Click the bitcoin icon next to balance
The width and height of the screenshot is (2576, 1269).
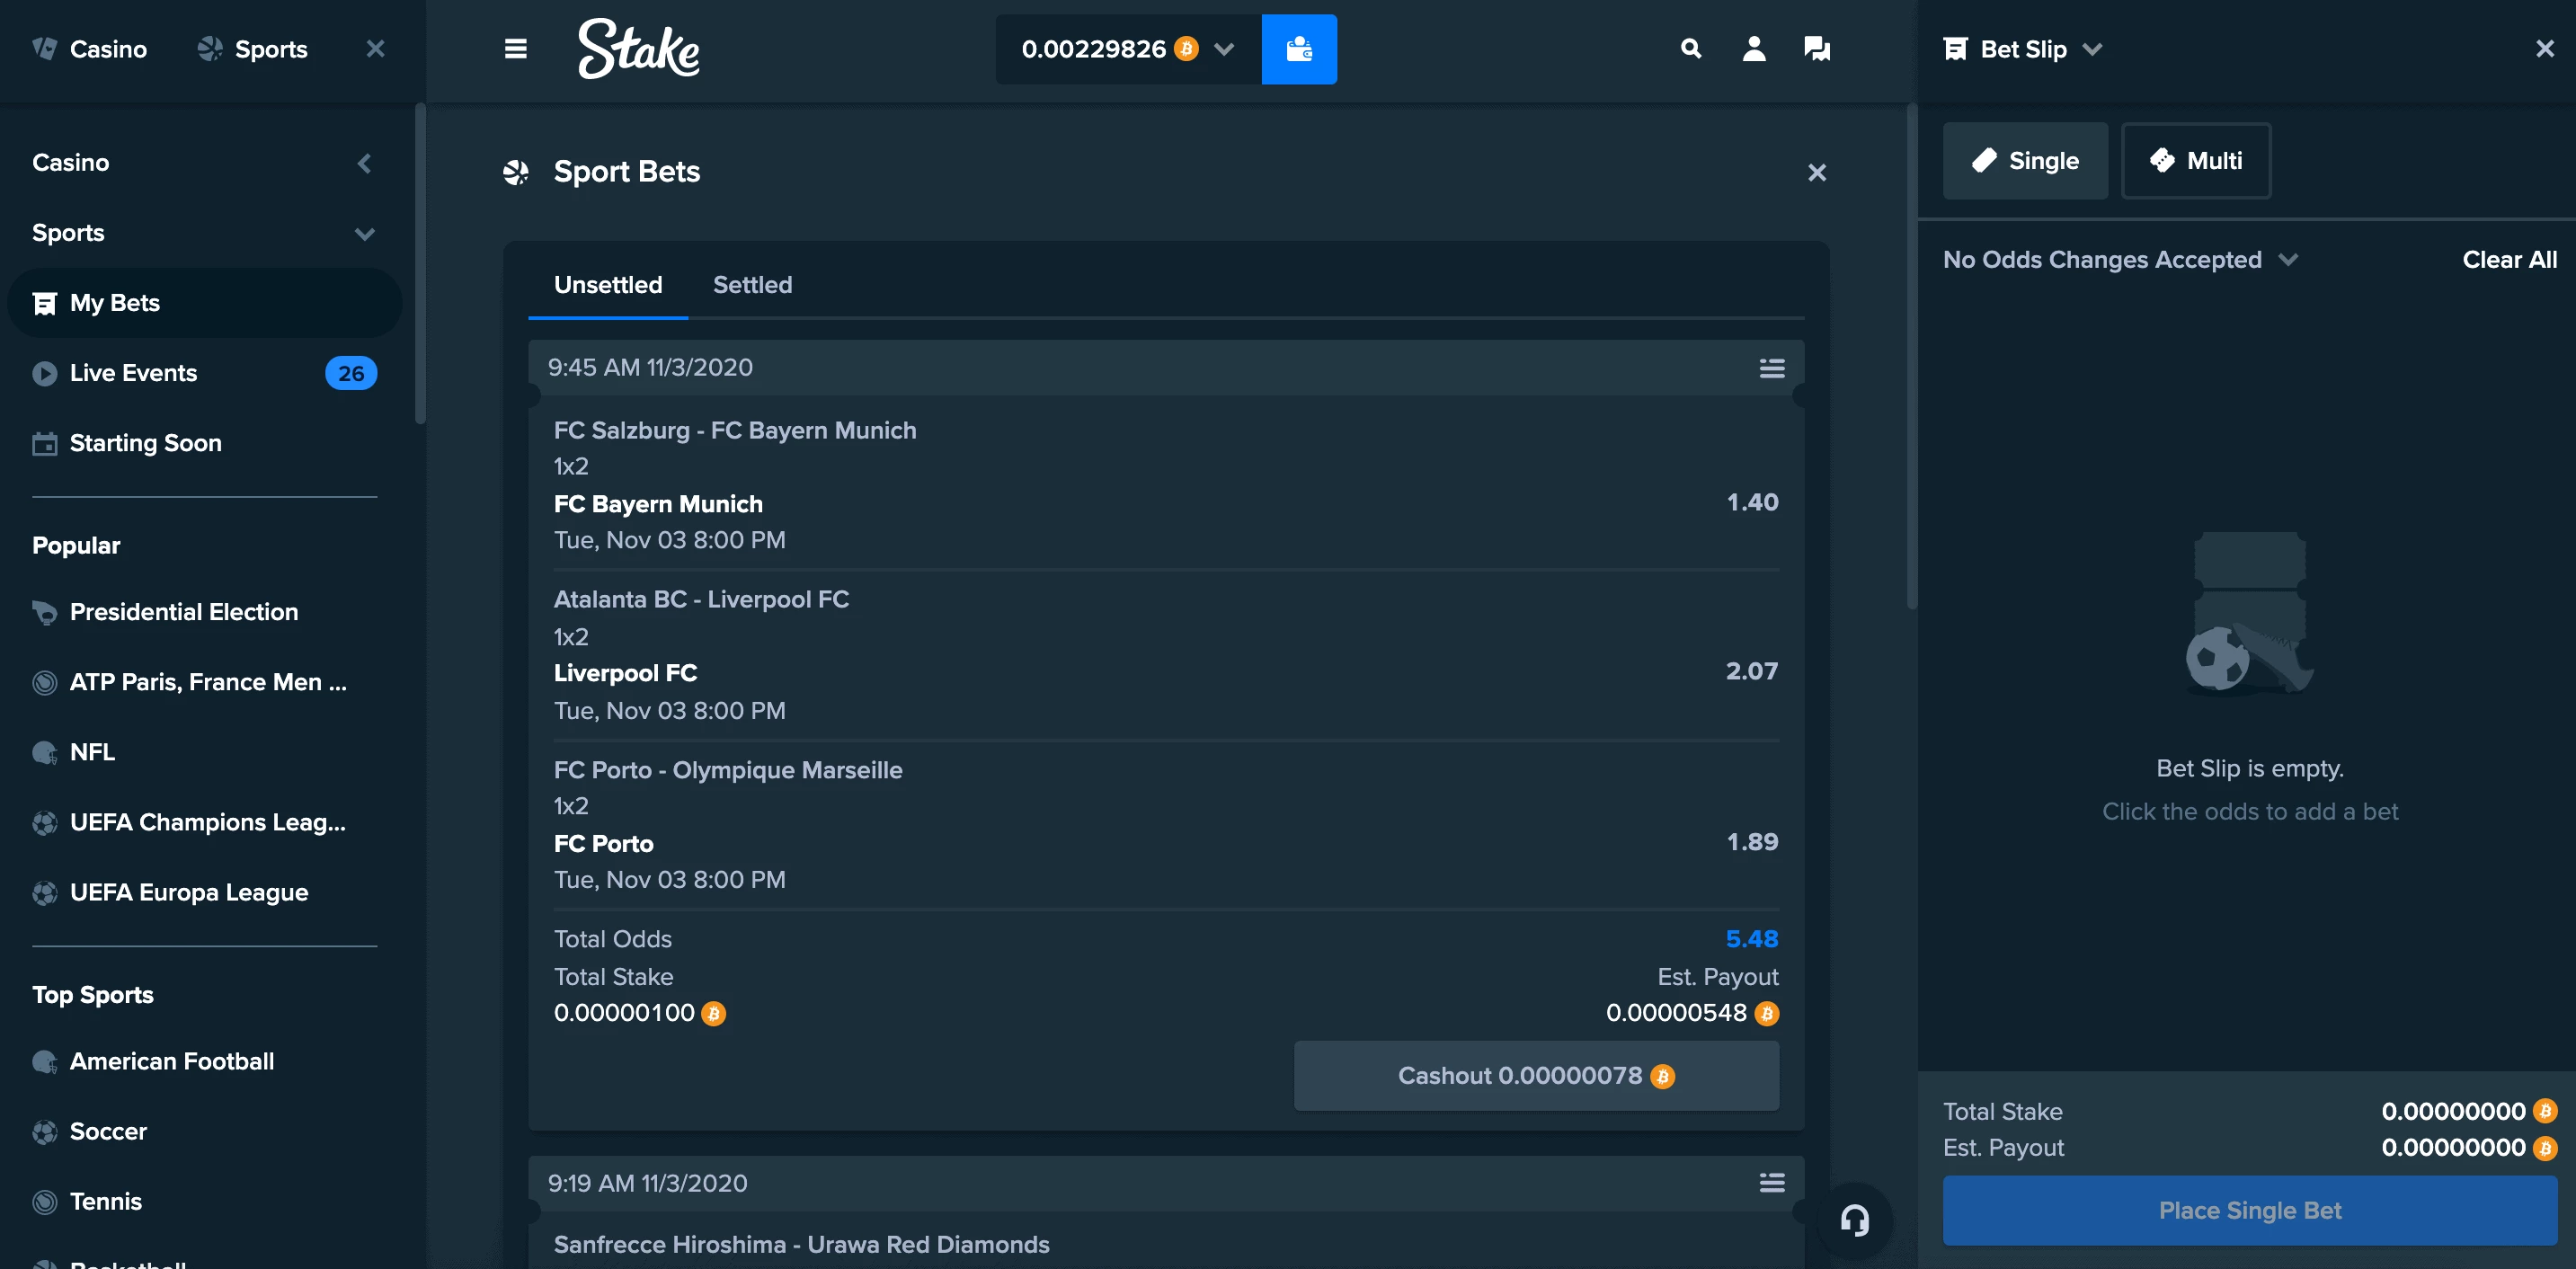(1186, 49)
